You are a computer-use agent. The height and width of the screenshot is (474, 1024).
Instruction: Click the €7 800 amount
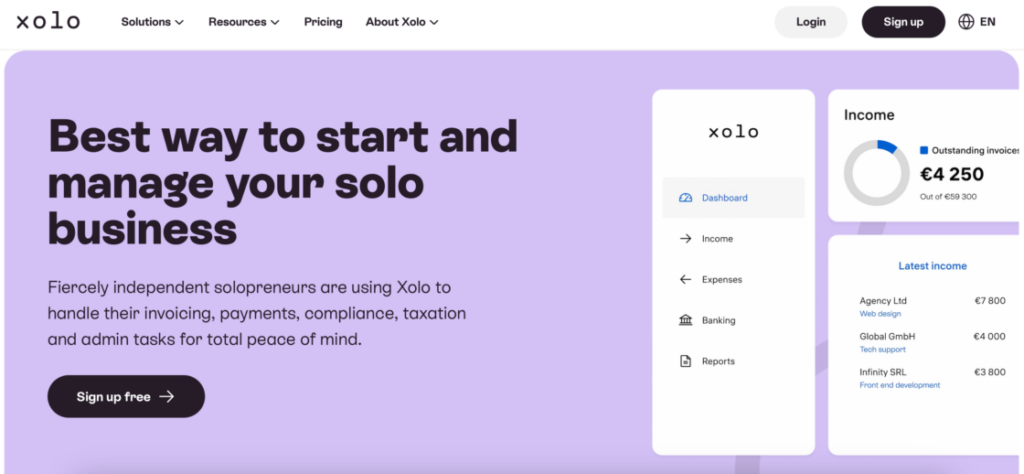(989, 301)
